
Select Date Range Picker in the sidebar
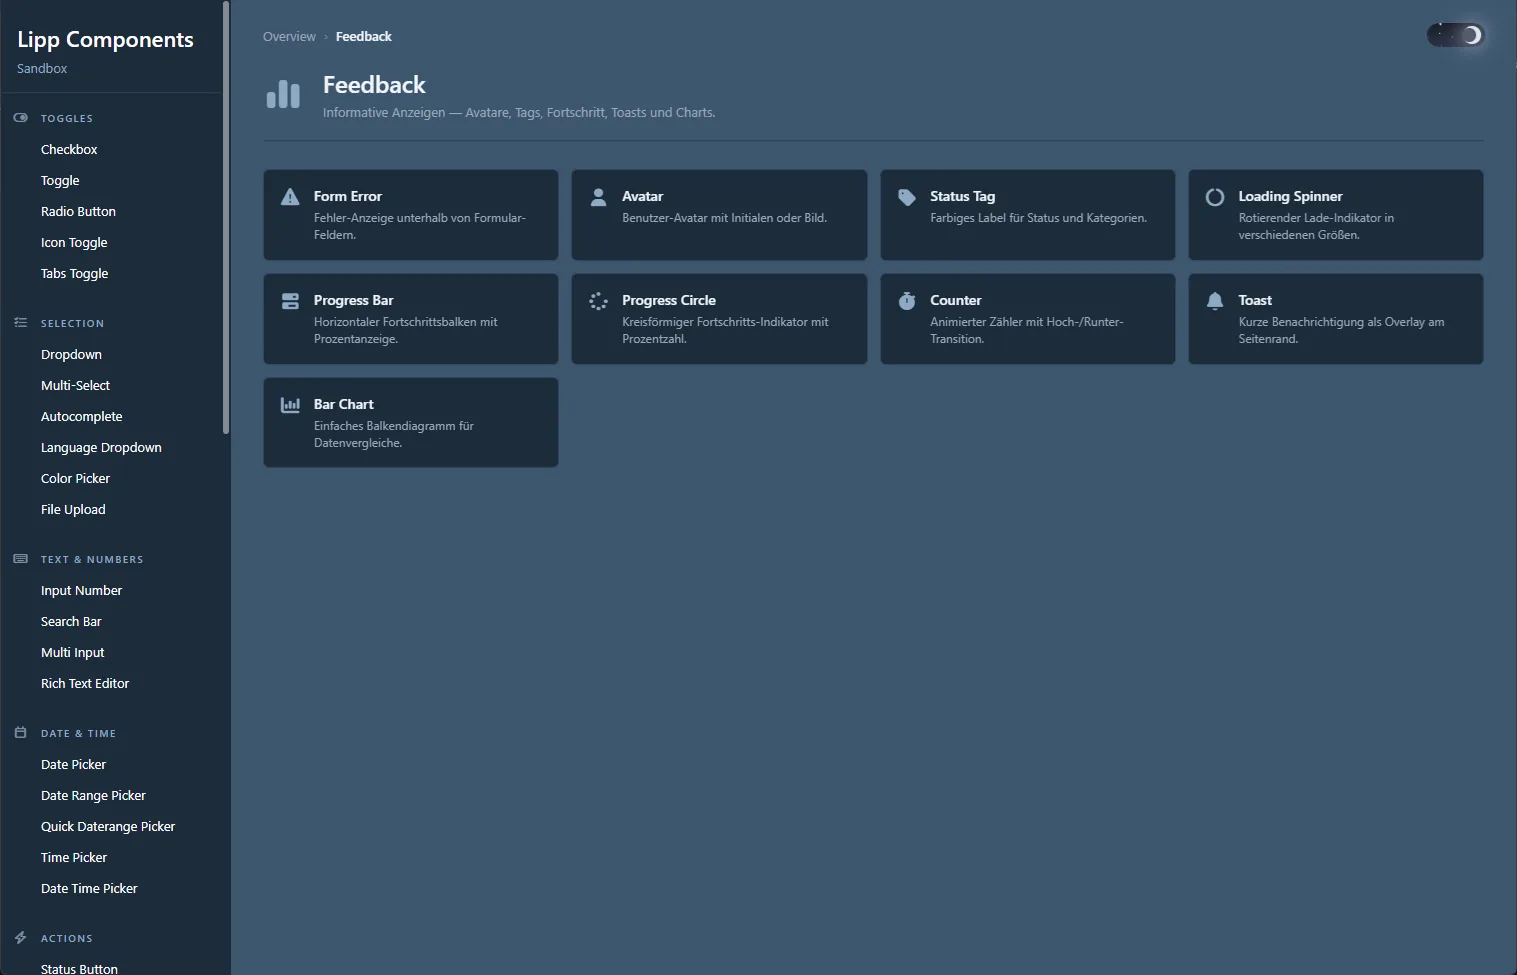(x=93, y=795)
